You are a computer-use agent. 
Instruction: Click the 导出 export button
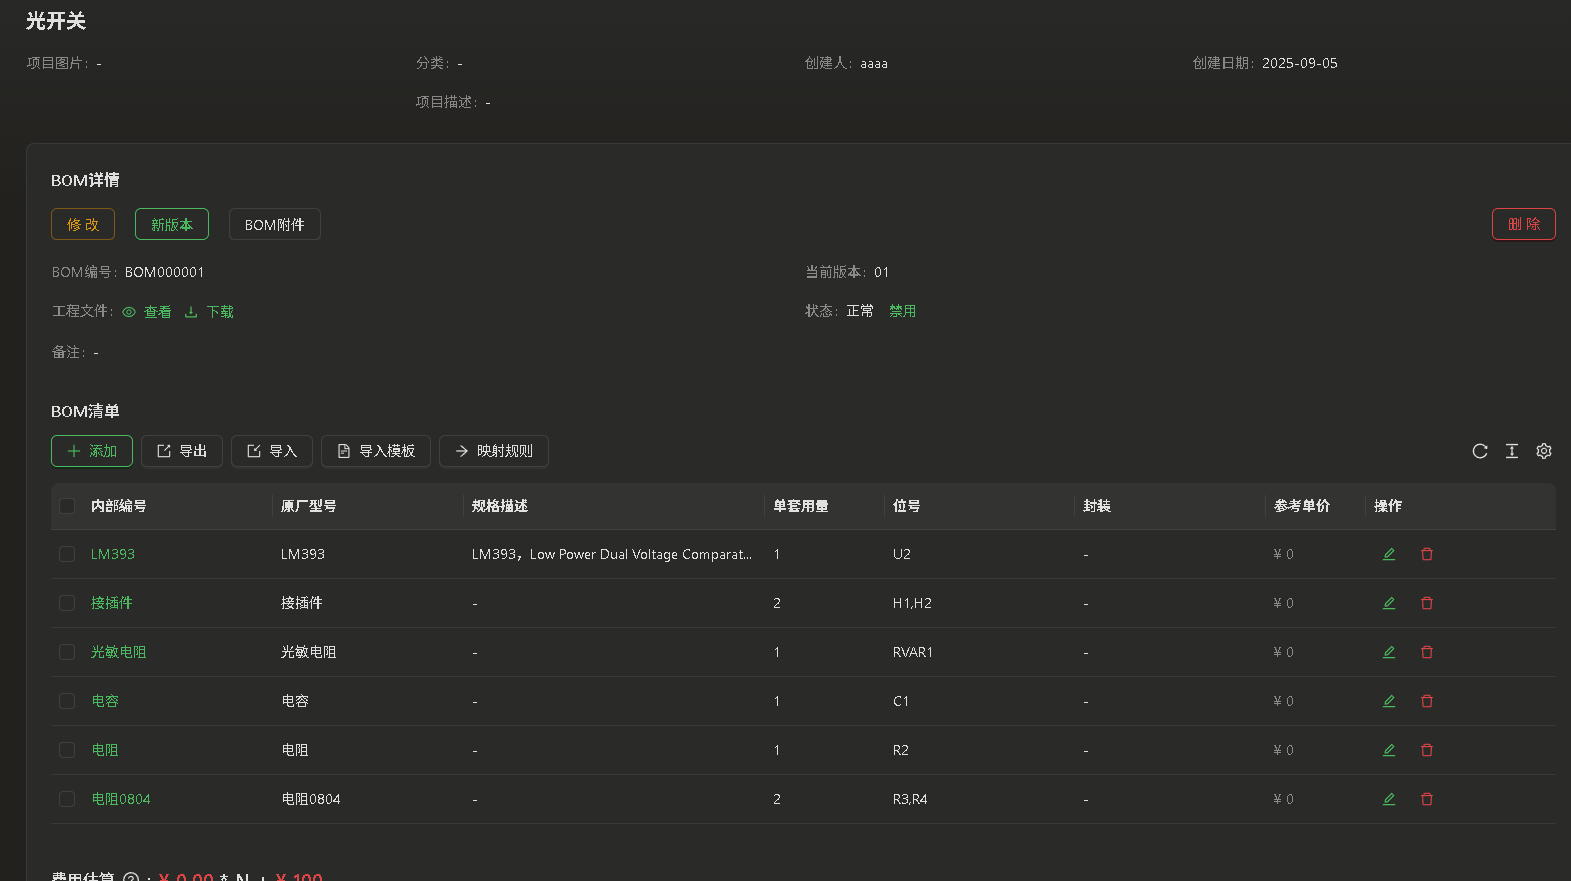pyautogui.click(x=182, y=451)
